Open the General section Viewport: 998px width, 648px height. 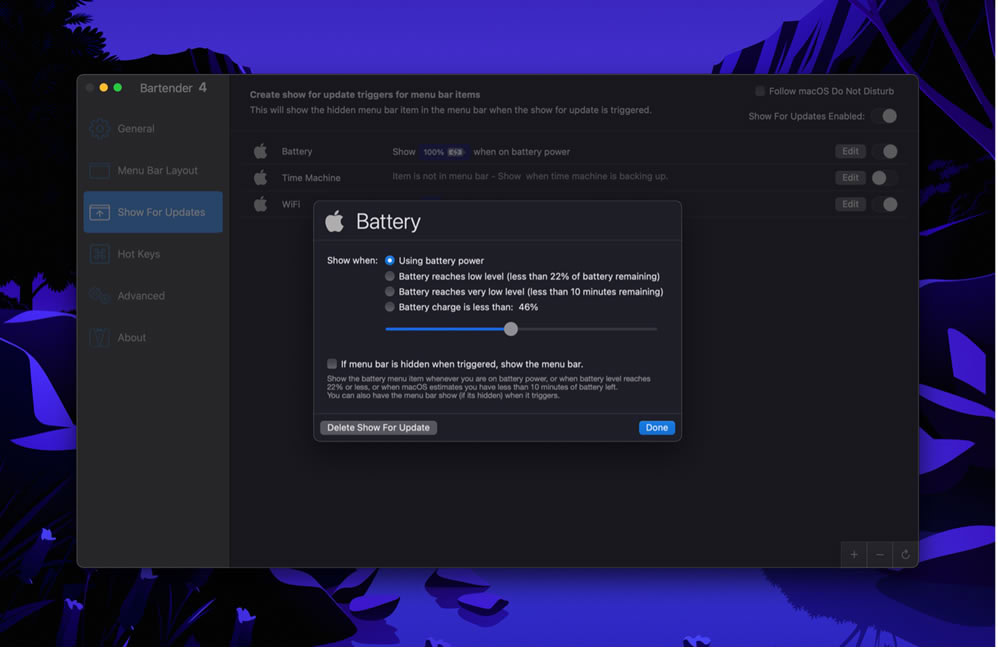pos(153,129)
